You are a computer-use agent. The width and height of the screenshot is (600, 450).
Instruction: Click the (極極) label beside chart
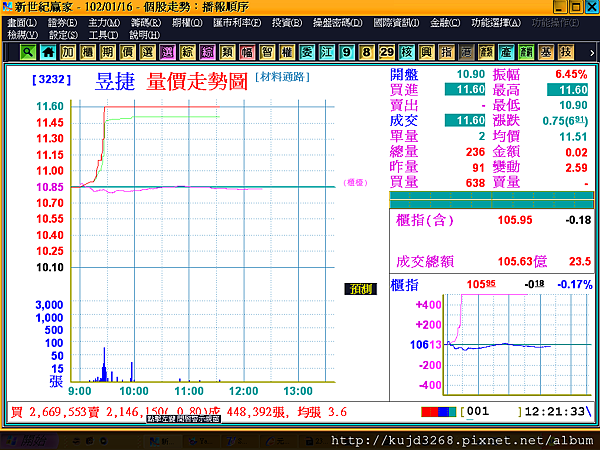355,183
